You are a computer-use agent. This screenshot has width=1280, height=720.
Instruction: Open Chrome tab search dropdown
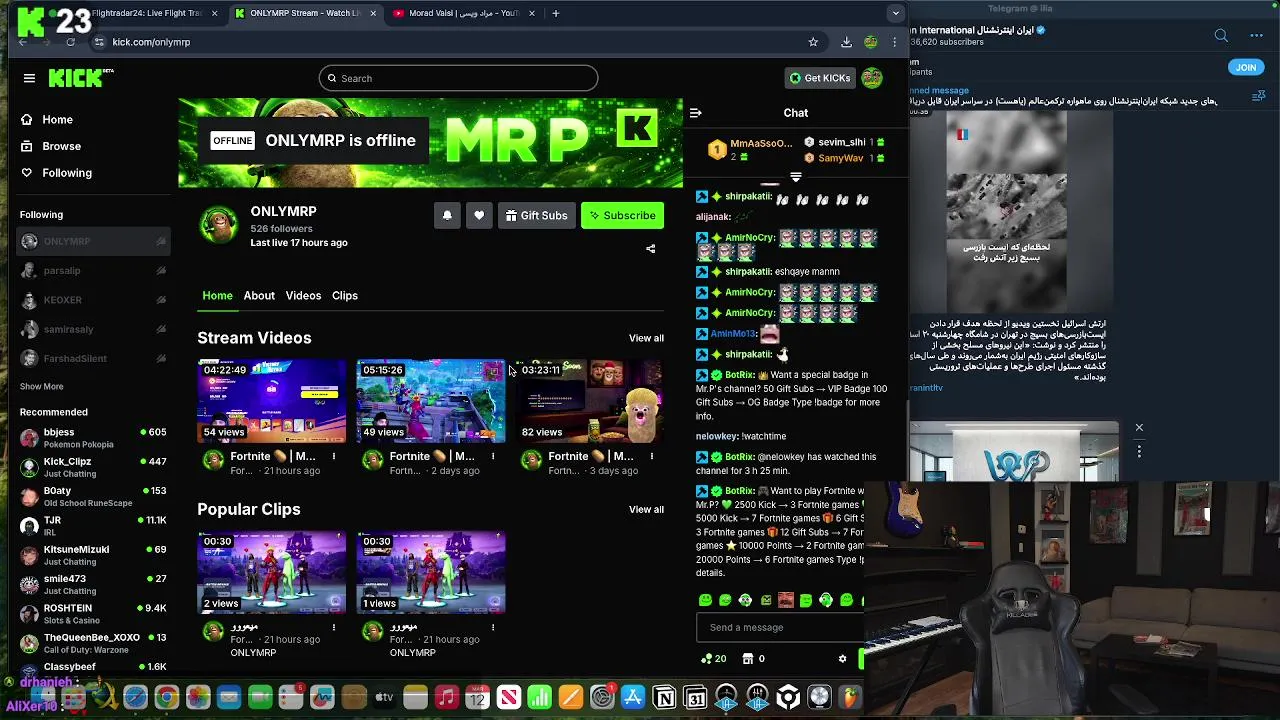pyautogui.click(x=895, y=13)
